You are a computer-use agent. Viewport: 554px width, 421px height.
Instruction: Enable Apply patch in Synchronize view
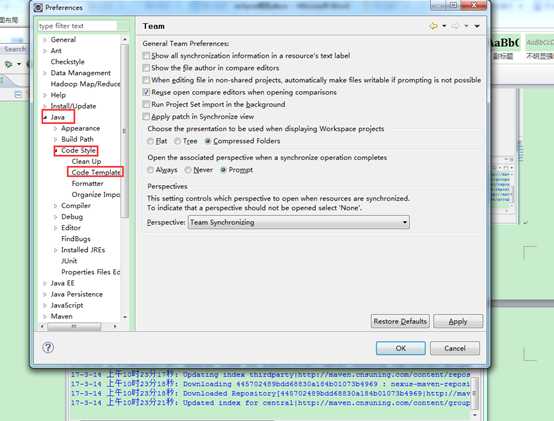pos(146,117)
